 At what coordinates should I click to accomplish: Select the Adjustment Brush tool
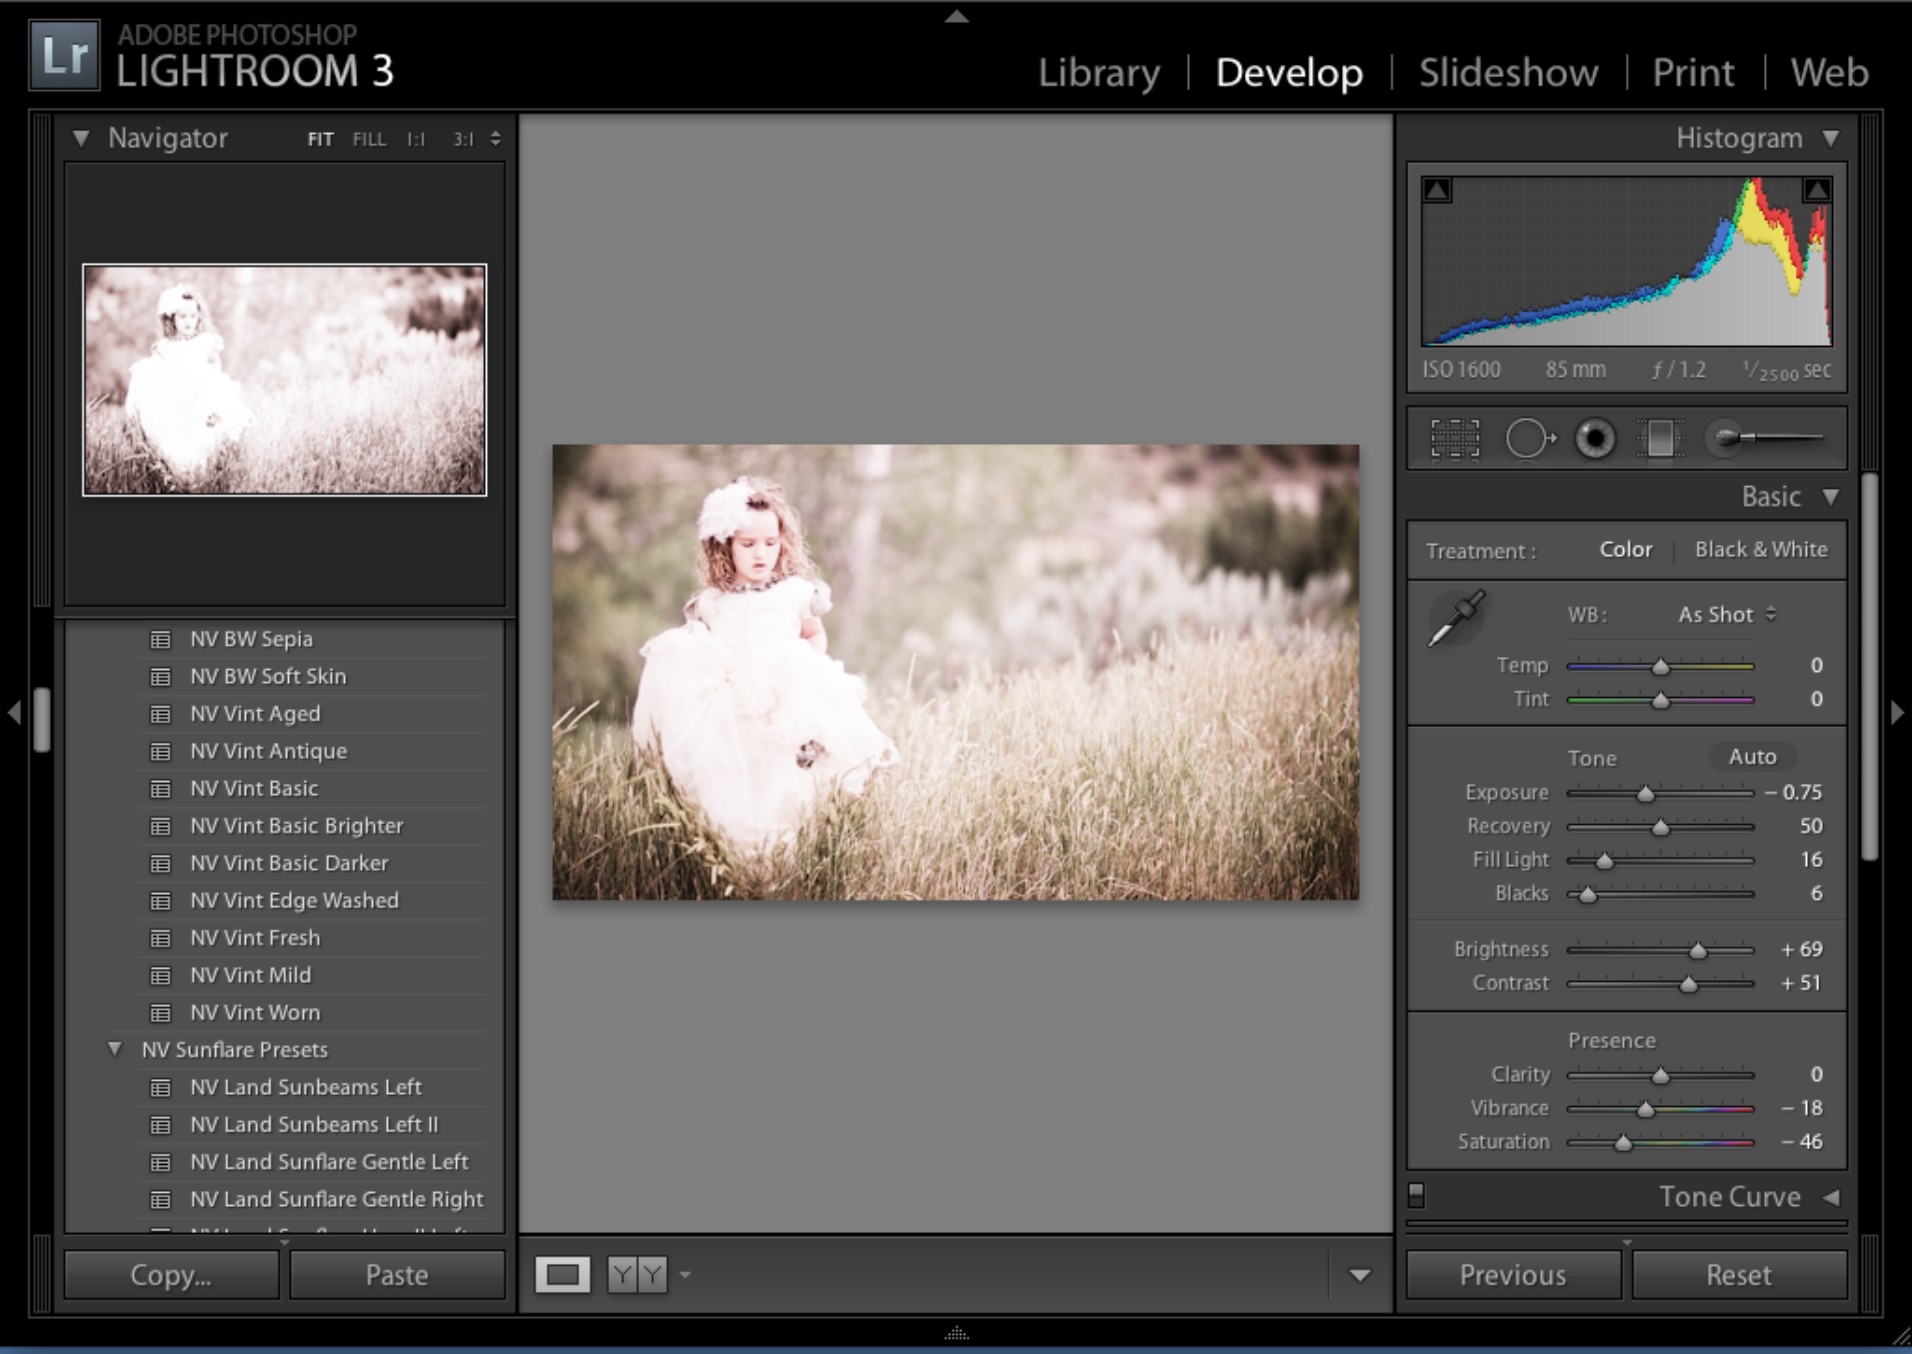(x=1766, y=438)
